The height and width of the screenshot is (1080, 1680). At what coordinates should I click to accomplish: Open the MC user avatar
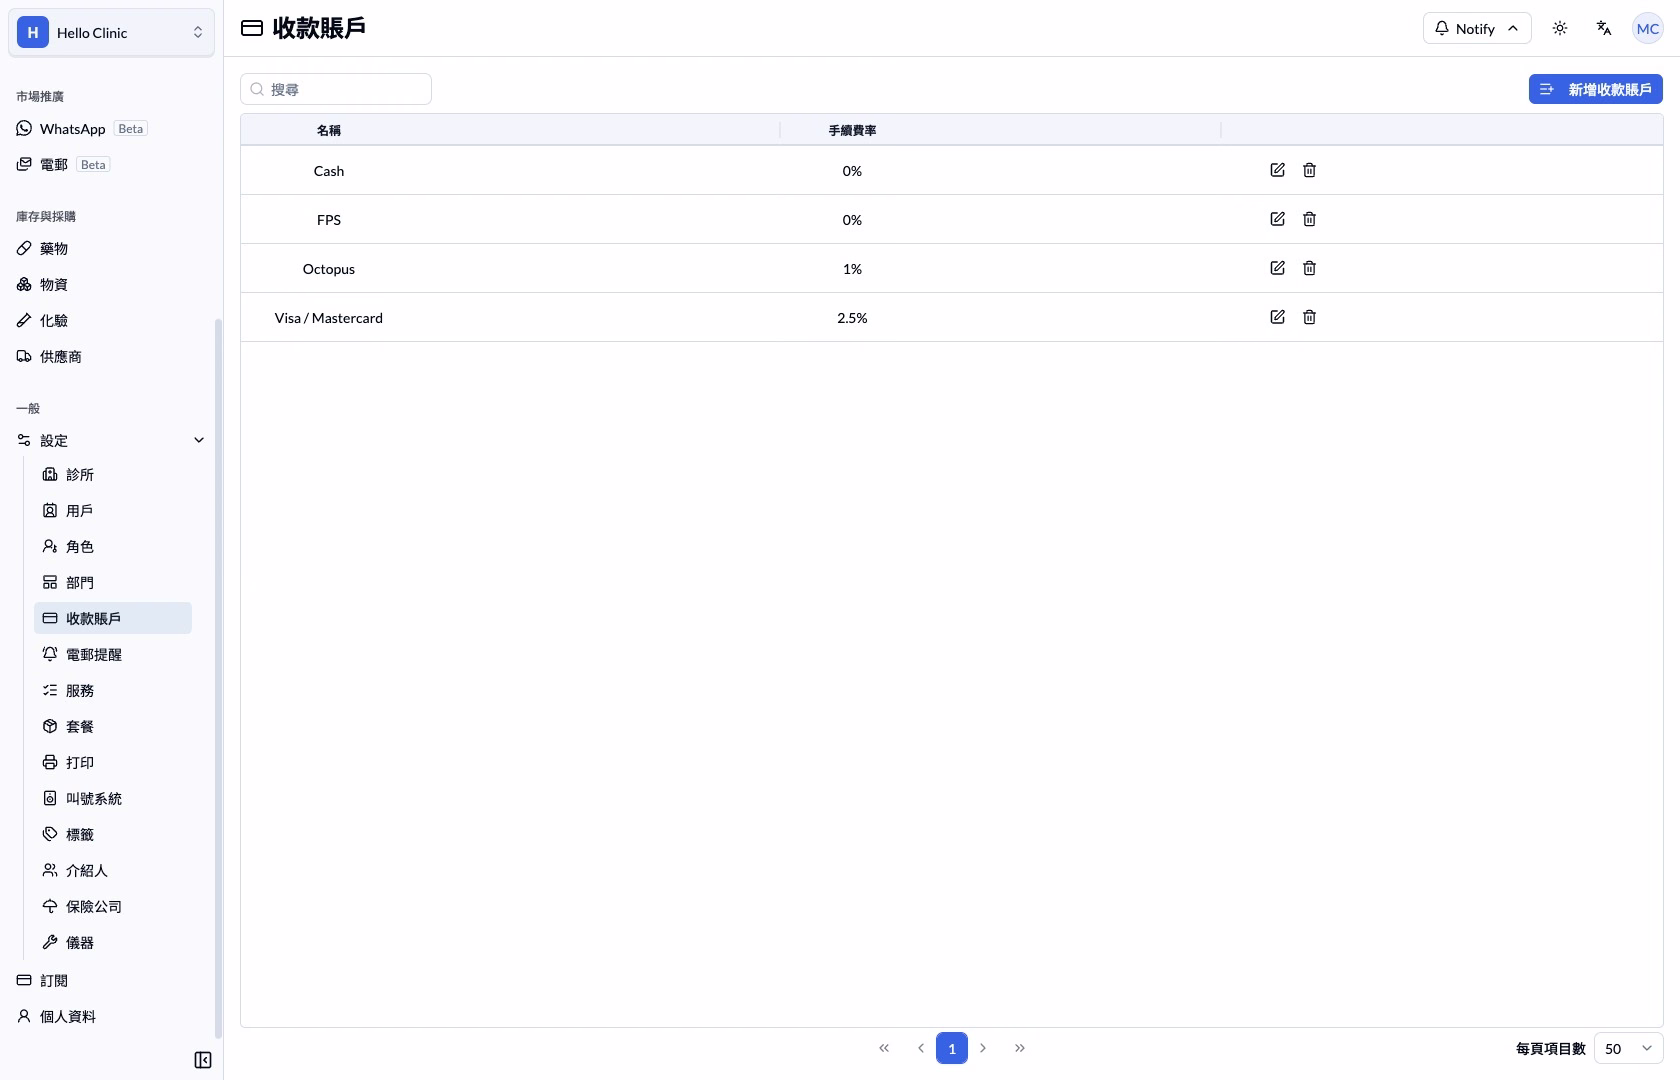click(1647, 28)
